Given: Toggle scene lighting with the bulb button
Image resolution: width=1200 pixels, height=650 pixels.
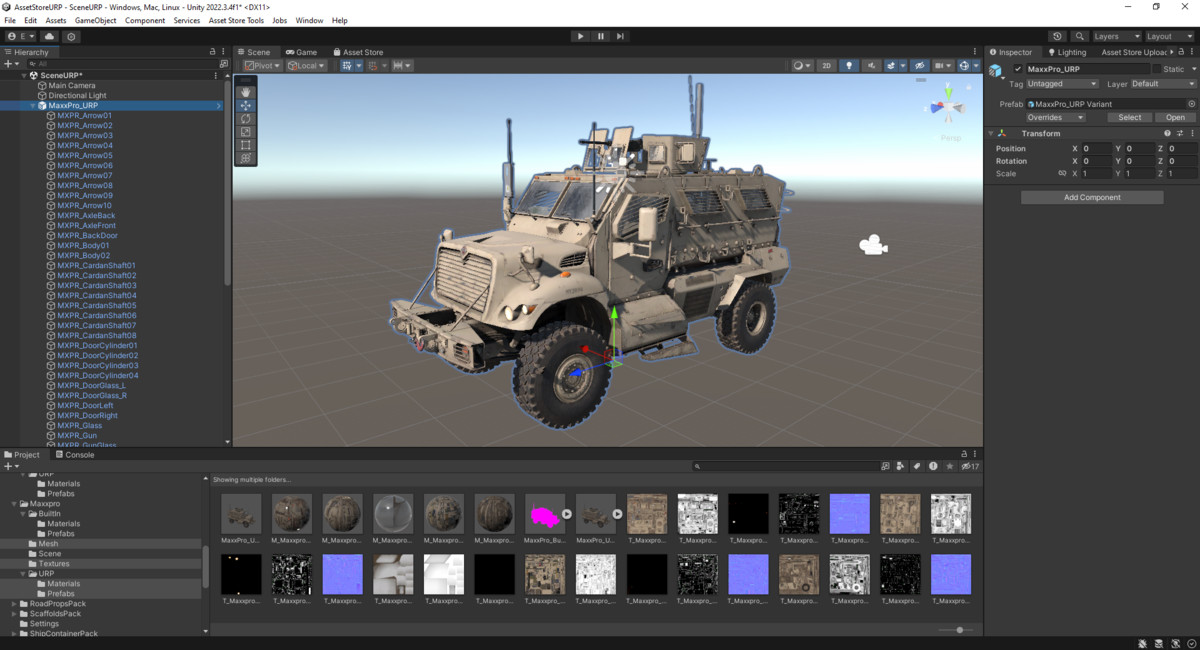Looking at the screenshot, I should (849, 66).
